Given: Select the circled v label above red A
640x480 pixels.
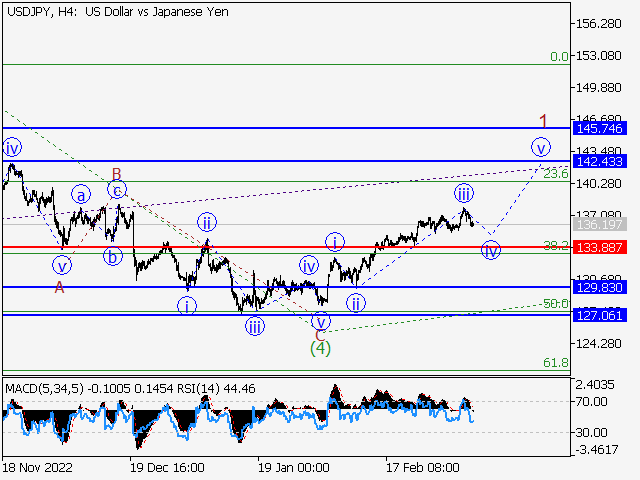Looking at the screenshot, I should [62, 266].
